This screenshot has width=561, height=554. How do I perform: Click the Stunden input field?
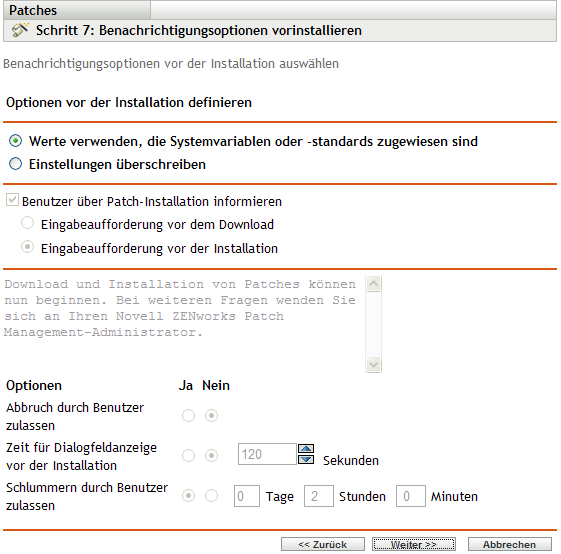click(319, 496)
